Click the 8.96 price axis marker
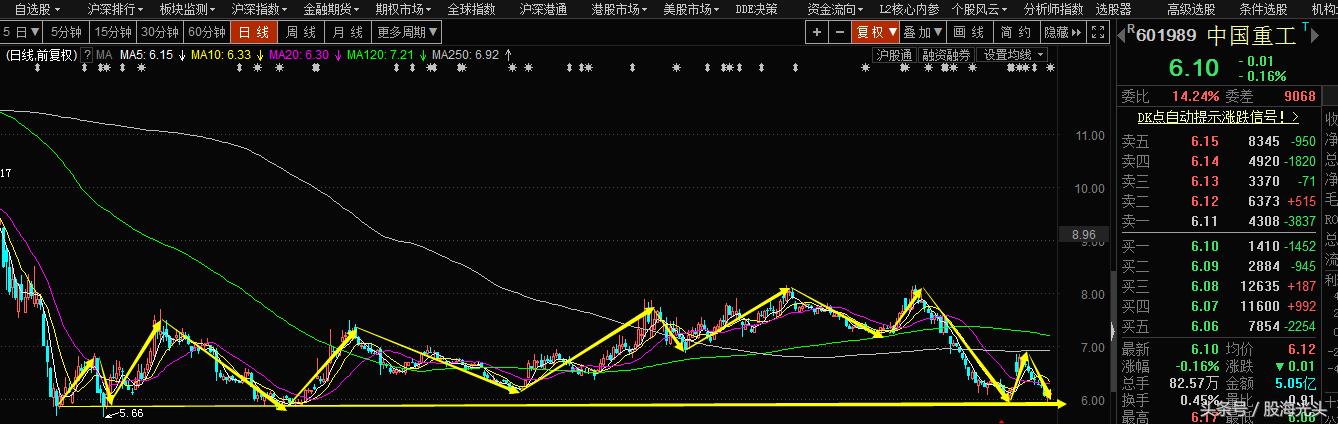Viewport: 1338px width, 424px height. point(1084,235)
